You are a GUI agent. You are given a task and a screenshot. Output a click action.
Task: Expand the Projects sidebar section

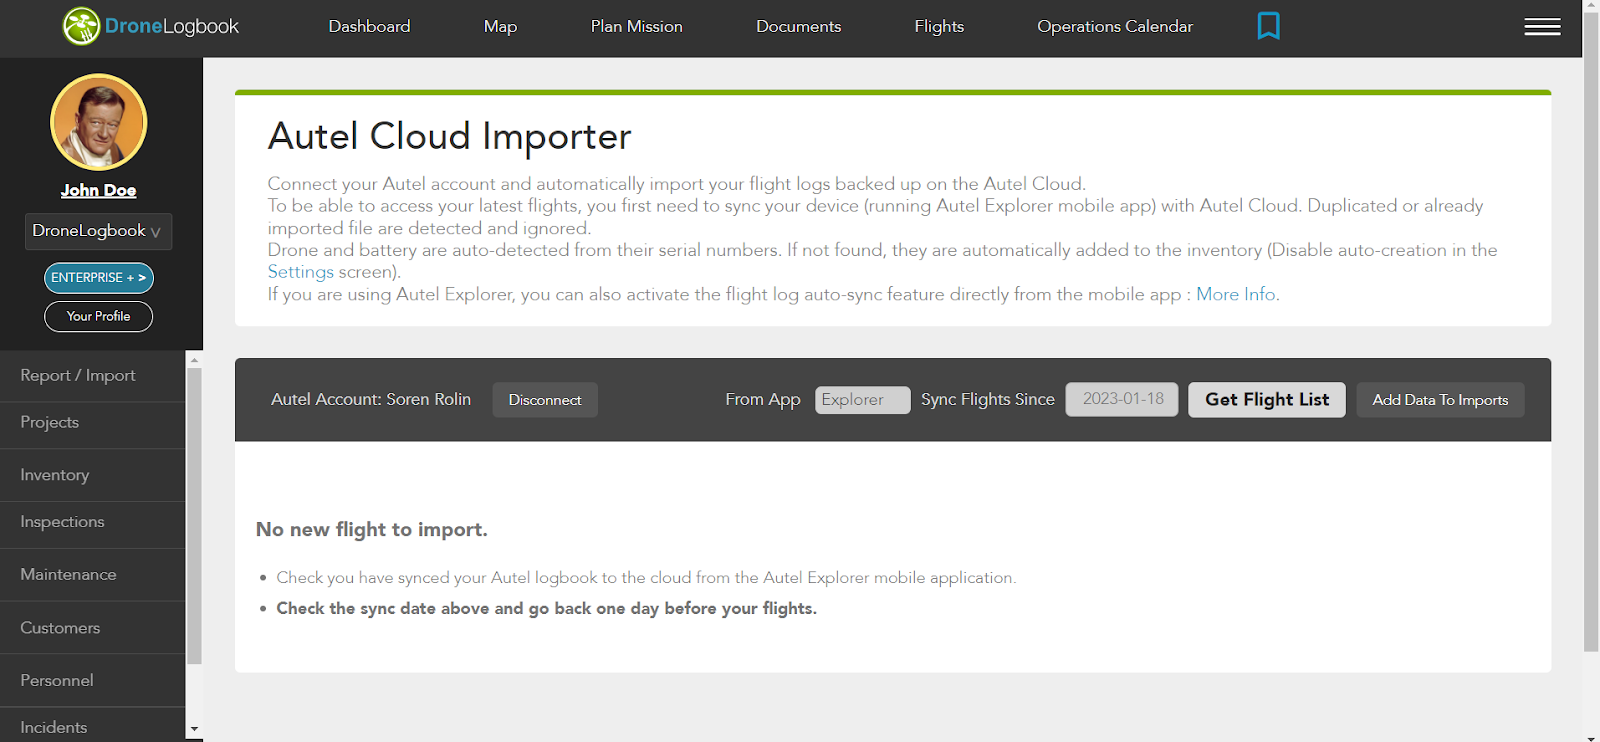(x=93, y=423)
